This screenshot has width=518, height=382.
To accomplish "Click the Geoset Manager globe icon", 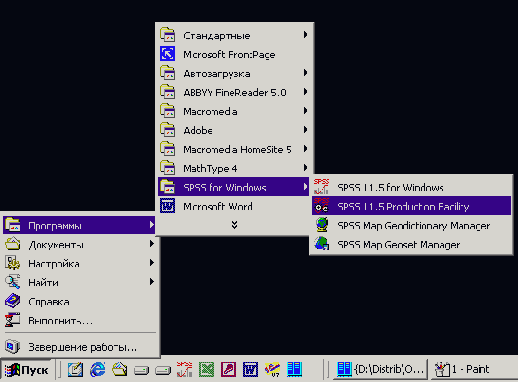I will 322,244.
